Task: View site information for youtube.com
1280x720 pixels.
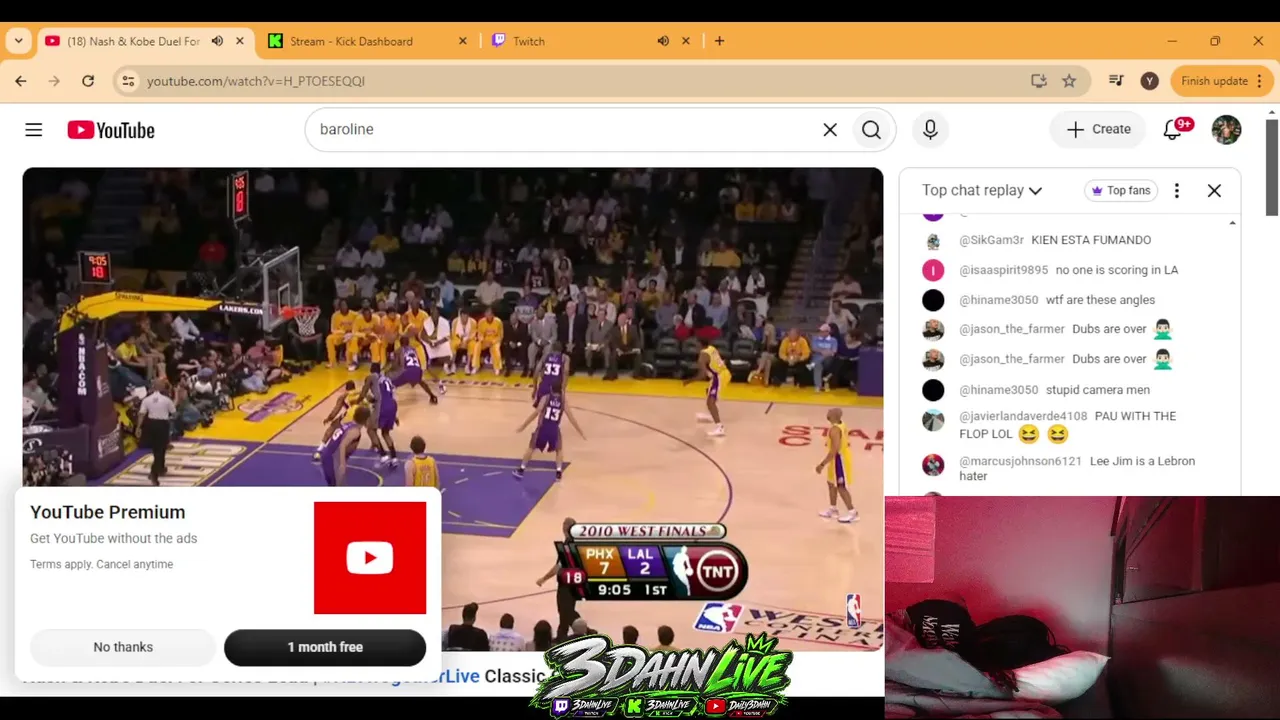Action: pyautogui.click(x=128, y=81)
